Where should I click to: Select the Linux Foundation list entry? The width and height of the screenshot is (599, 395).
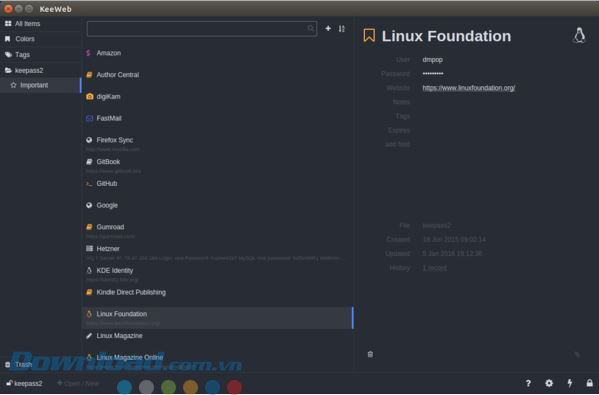click(x=217, y=317)
